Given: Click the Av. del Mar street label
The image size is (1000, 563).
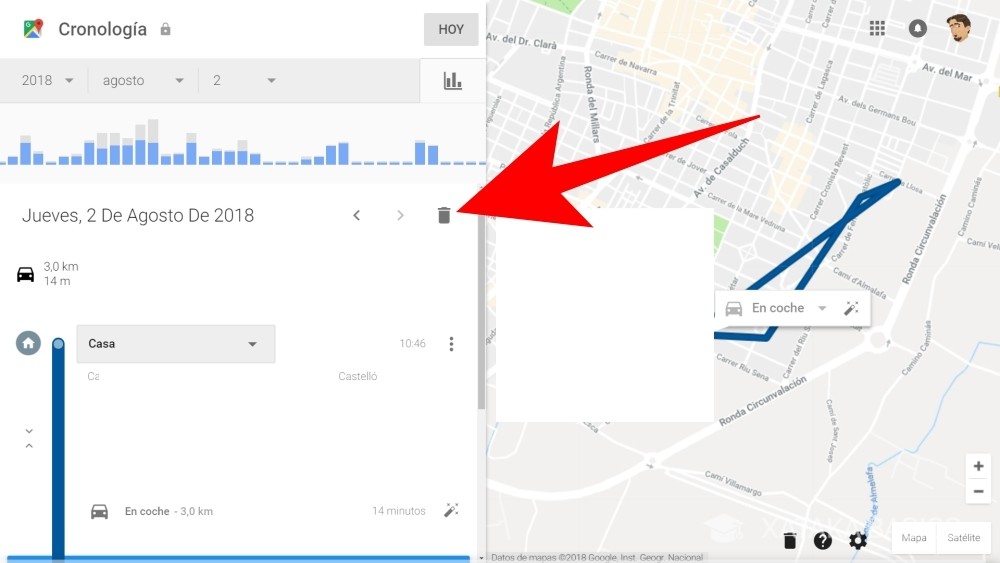Looking at the screenshot, I should click(x=947, y=72).
